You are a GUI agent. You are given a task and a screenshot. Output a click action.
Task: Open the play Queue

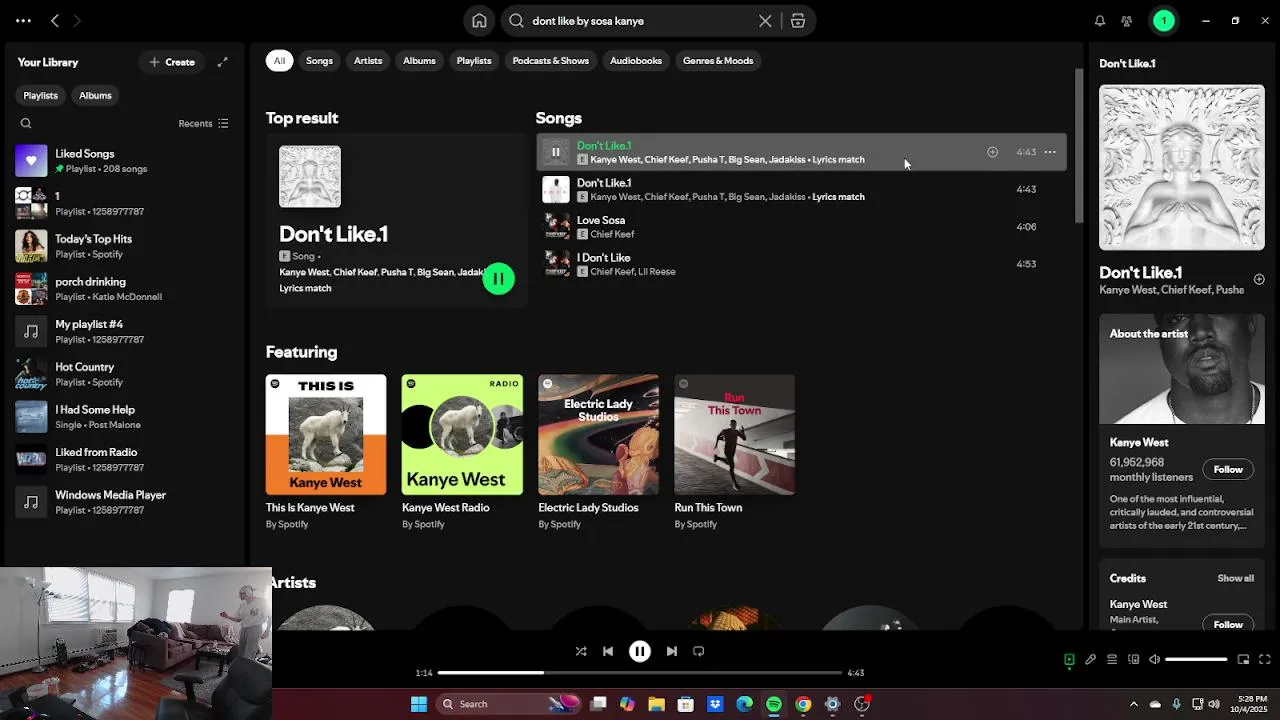coord(1112,659)
